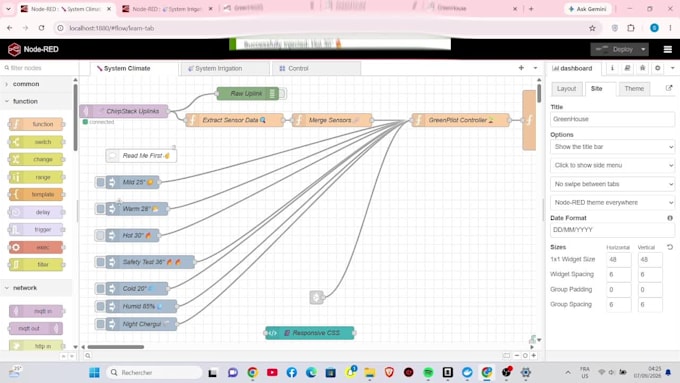Zoom out the canvas with minus

click(517, 356)
